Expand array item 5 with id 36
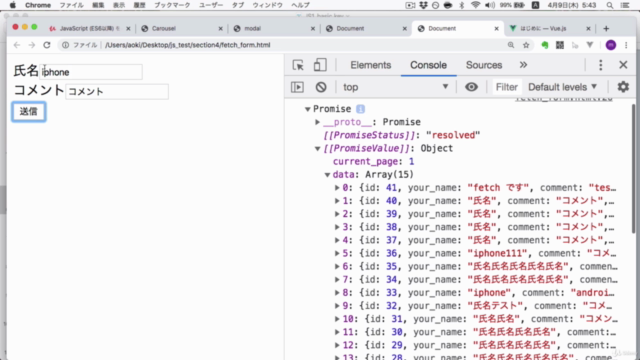640x360 pixels. point(337,253)
